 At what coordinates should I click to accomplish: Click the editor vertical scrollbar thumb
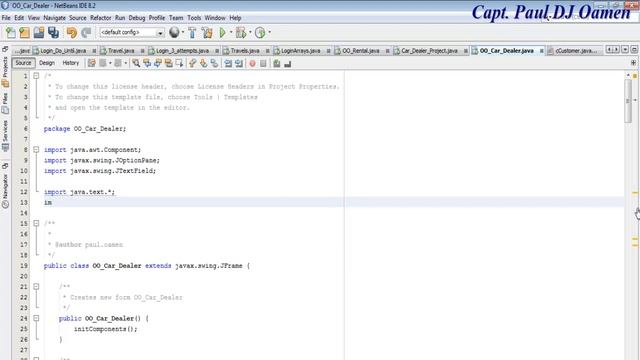click(x=628, y=100)
